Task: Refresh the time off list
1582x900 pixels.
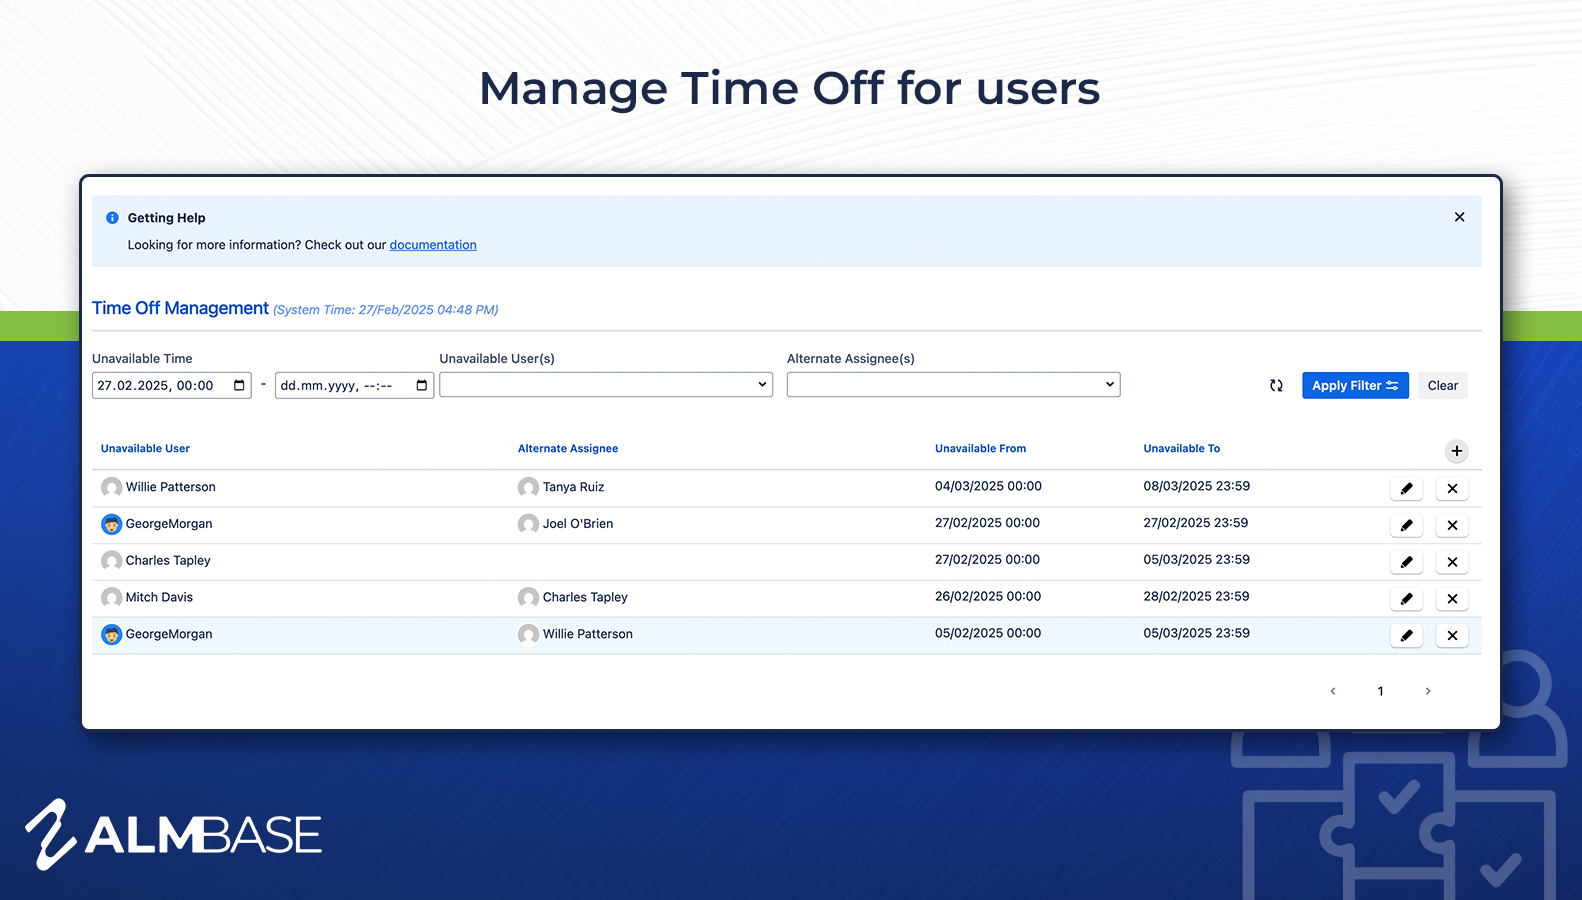Action: 1276,385
